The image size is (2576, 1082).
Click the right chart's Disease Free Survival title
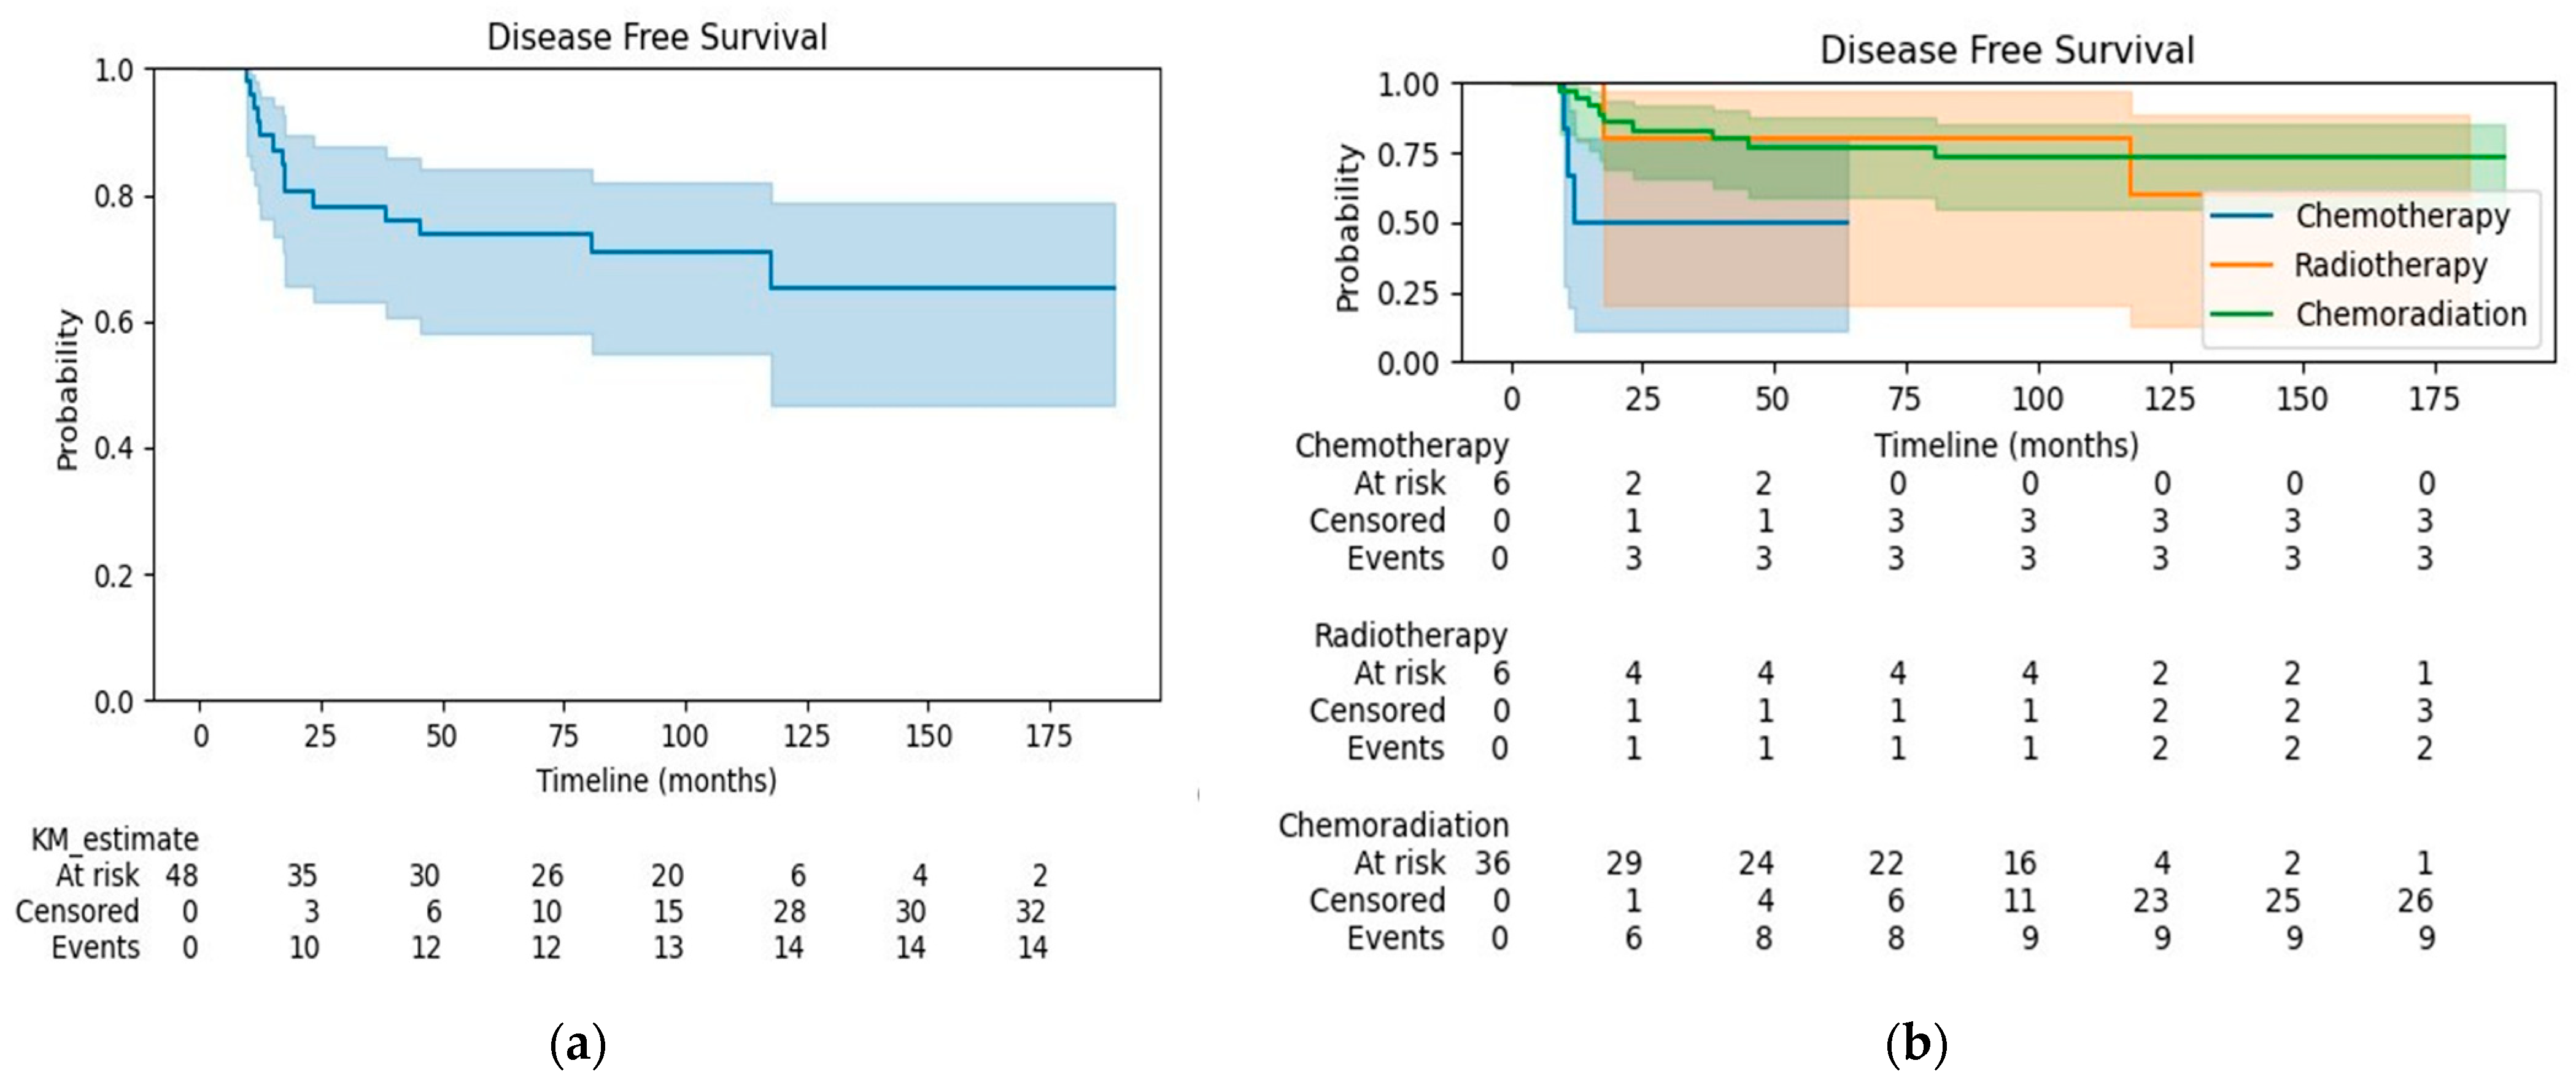tap(2006, 50)
